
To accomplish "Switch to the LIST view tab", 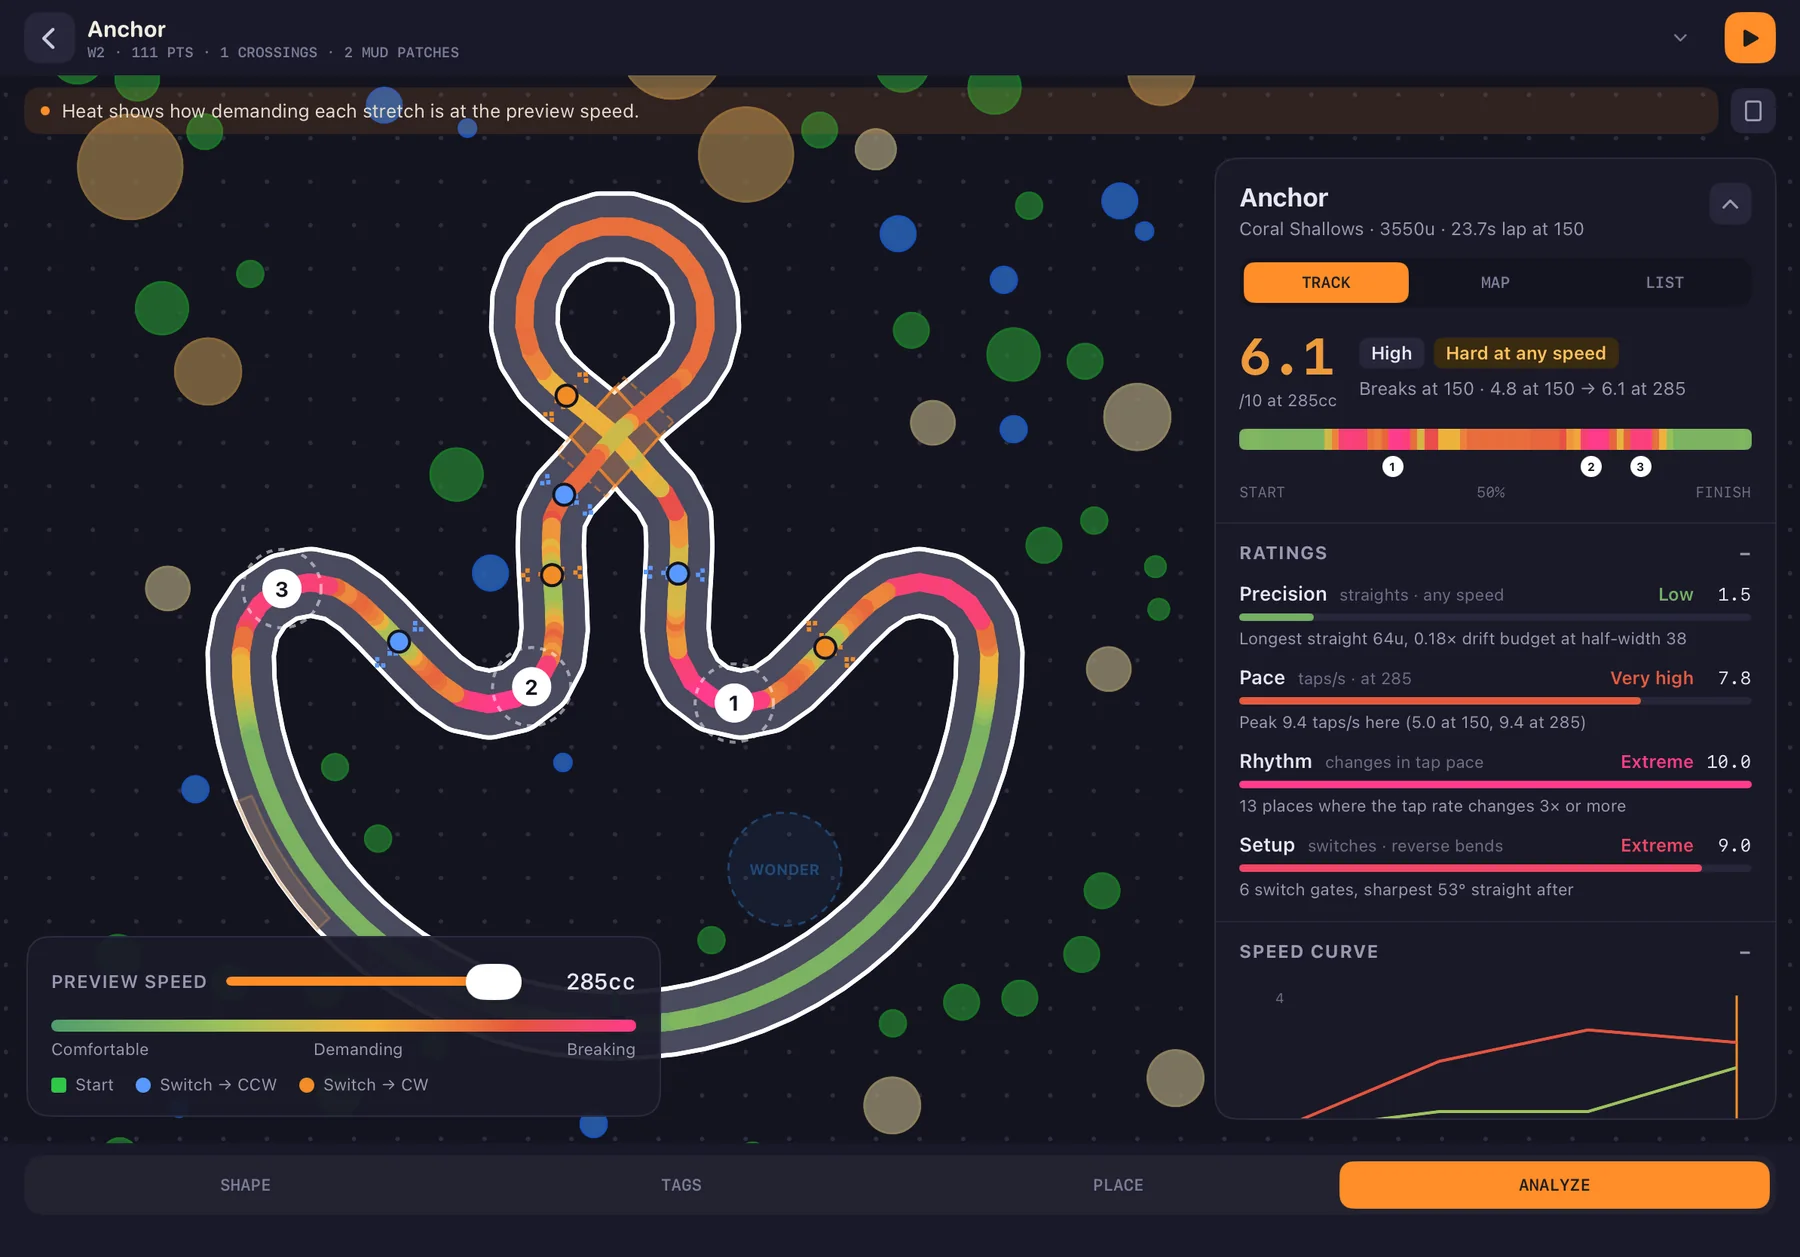I will point(1664,283).
